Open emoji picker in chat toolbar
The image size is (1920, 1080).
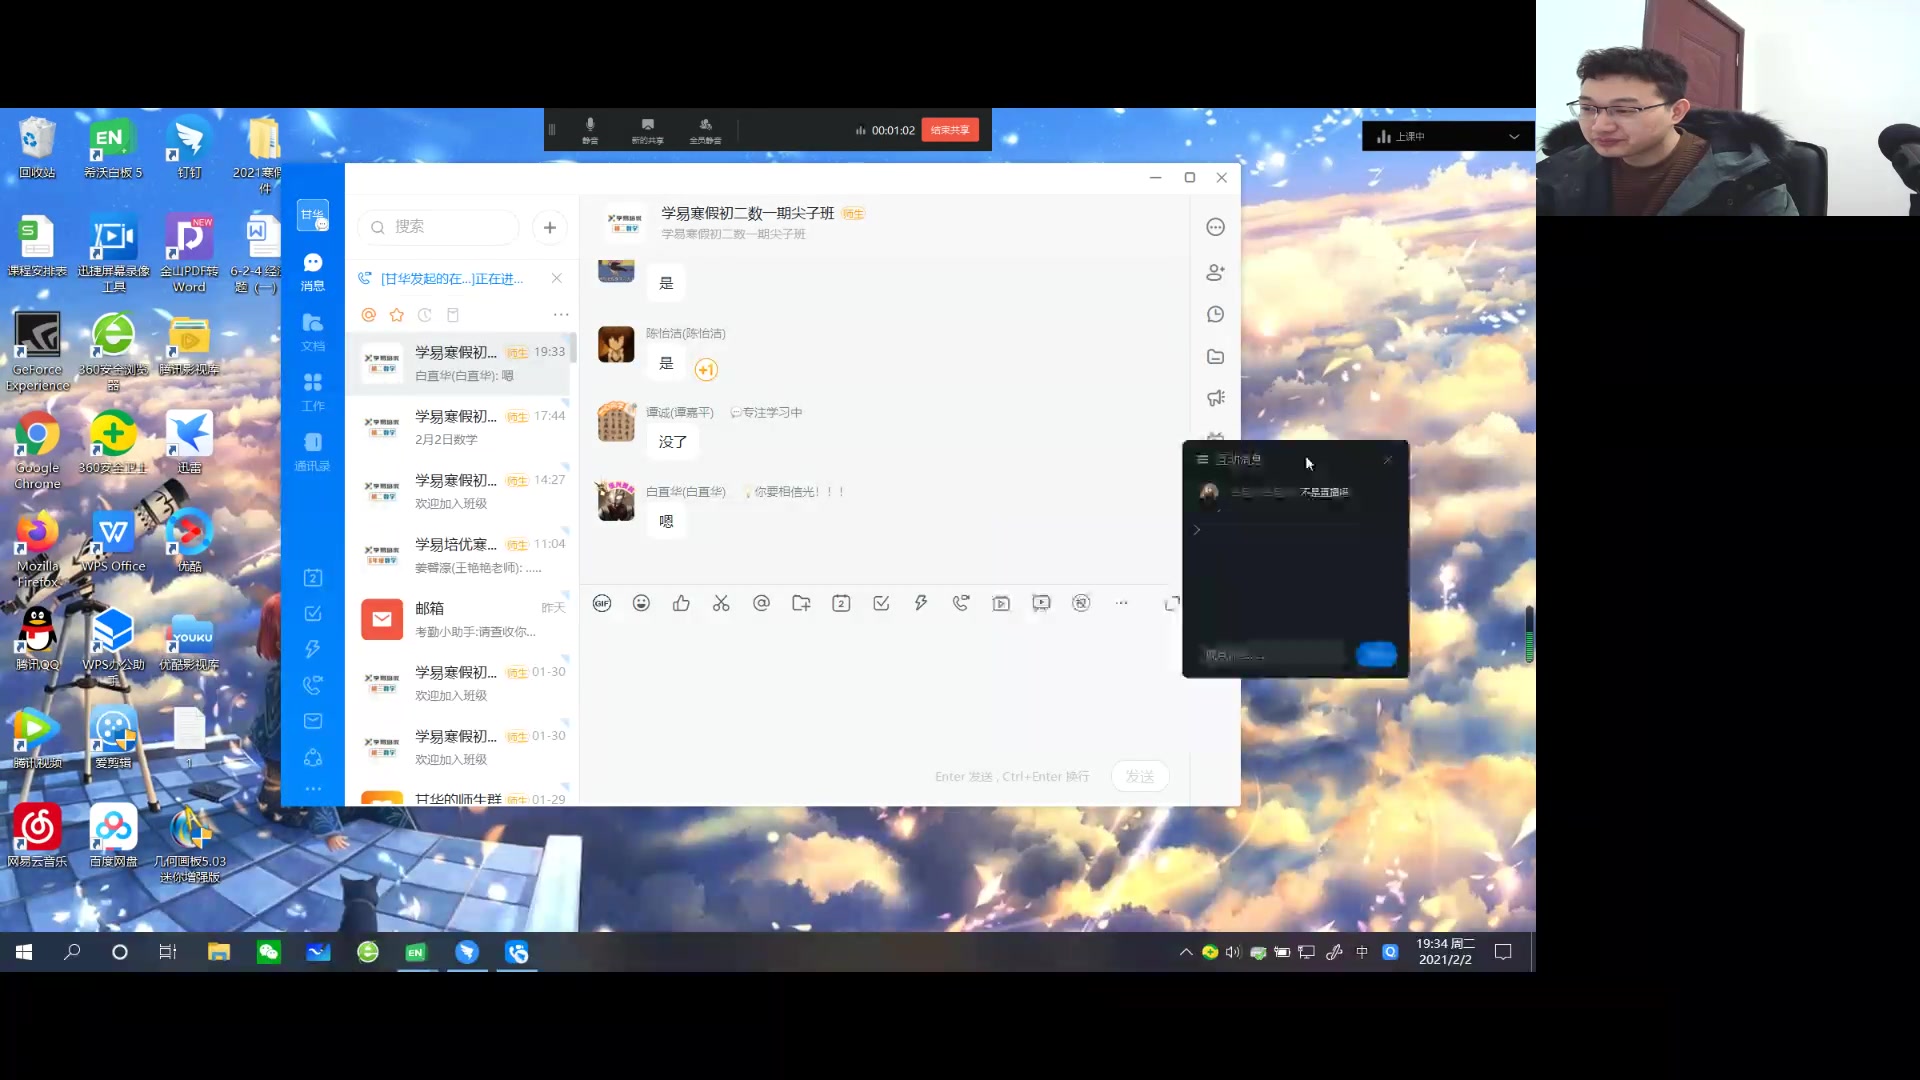[641, 603]
